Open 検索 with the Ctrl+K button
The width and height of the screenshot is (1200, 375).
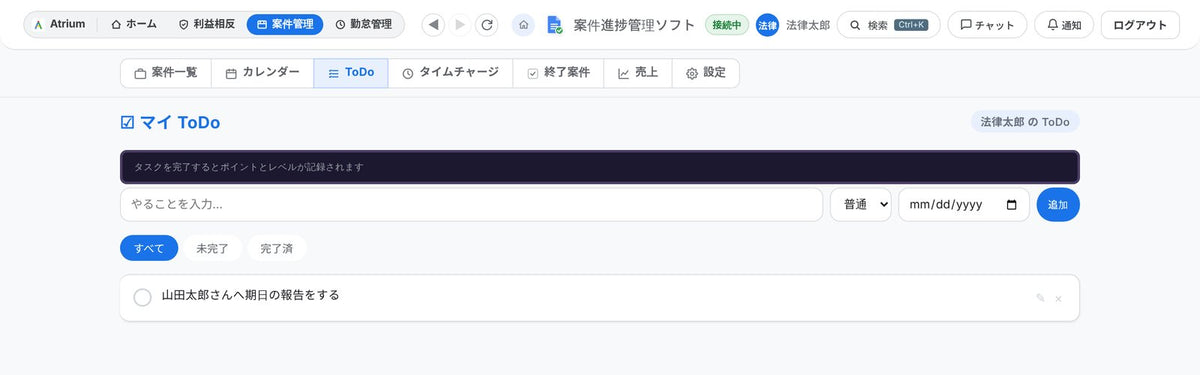888,25
